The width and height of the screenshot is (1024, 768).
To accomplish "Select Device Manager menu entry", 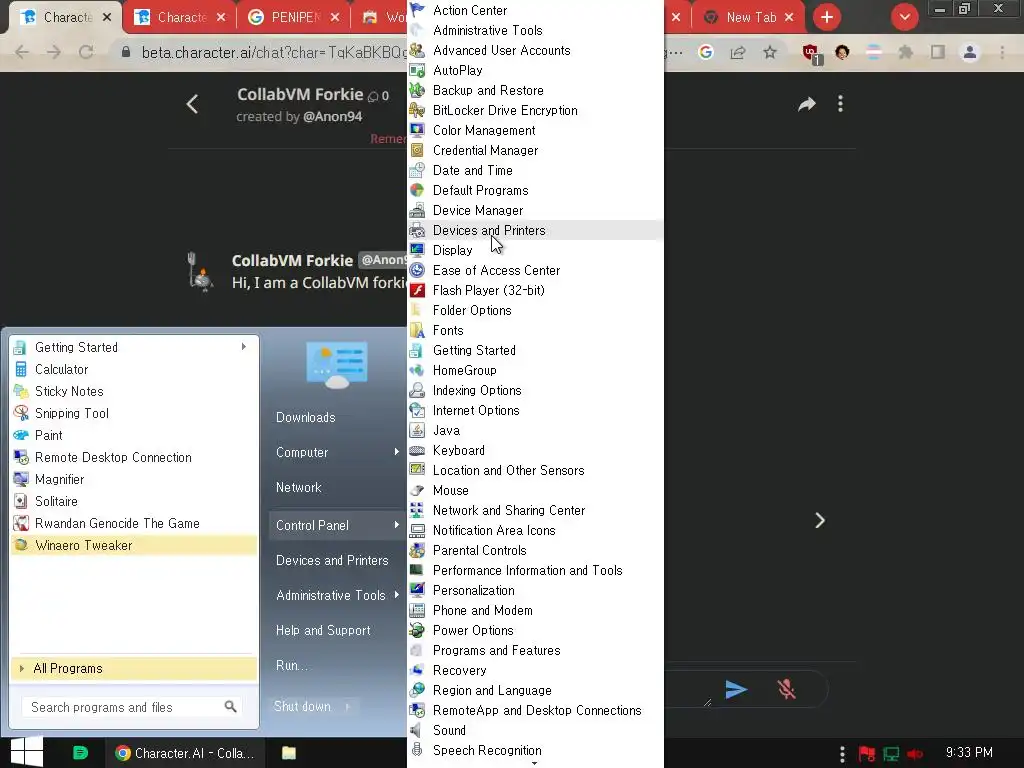I will pos(534,210).
